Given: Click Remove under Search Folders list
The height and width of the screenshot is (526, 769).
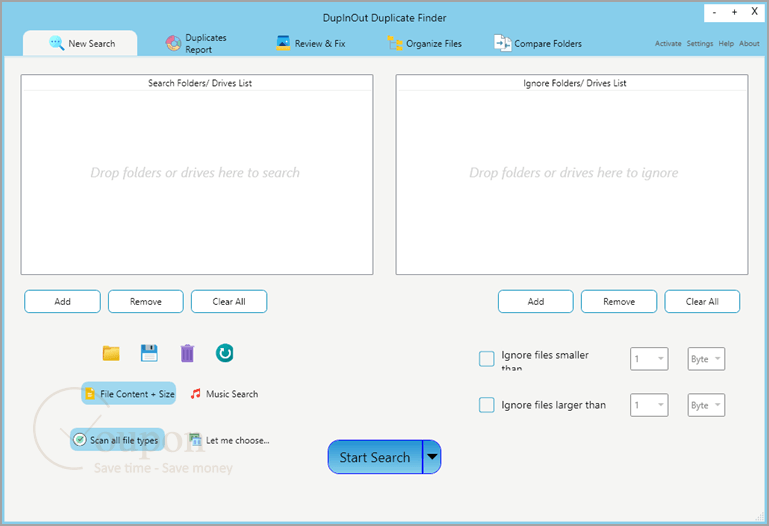Looking at the screenshot, I should coord(146,301).
